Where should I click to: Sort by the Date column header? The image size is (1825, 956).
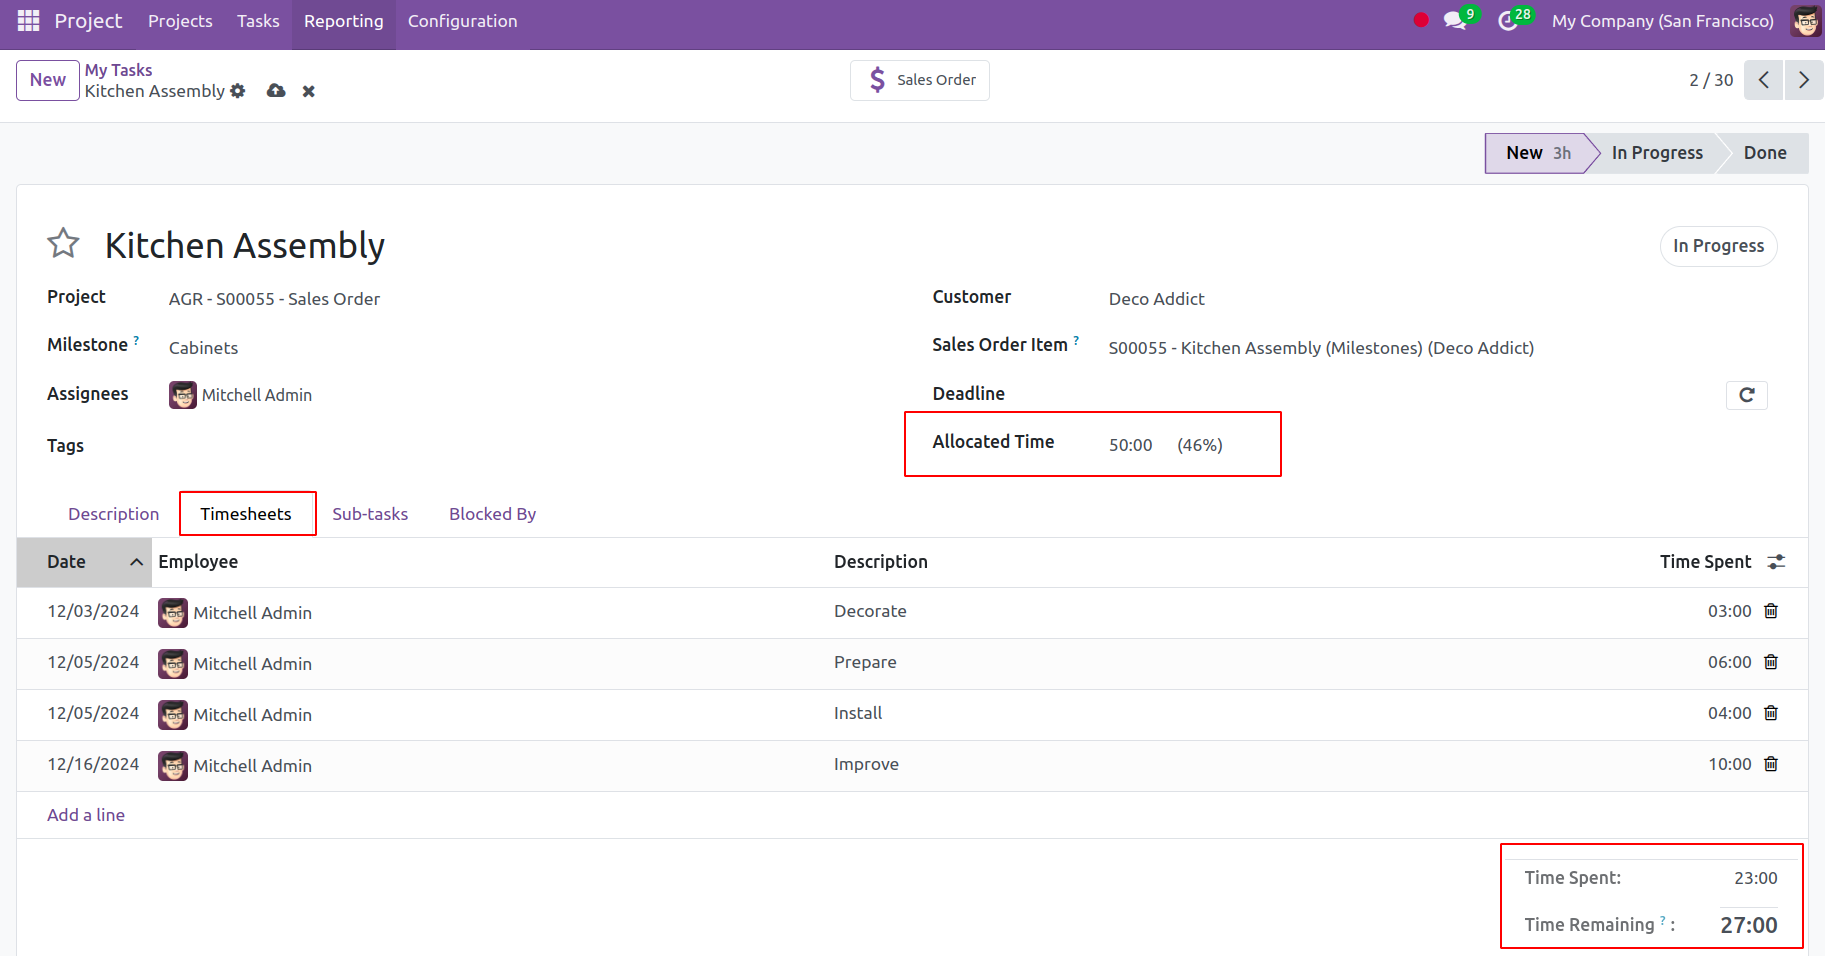pos(84,562)
